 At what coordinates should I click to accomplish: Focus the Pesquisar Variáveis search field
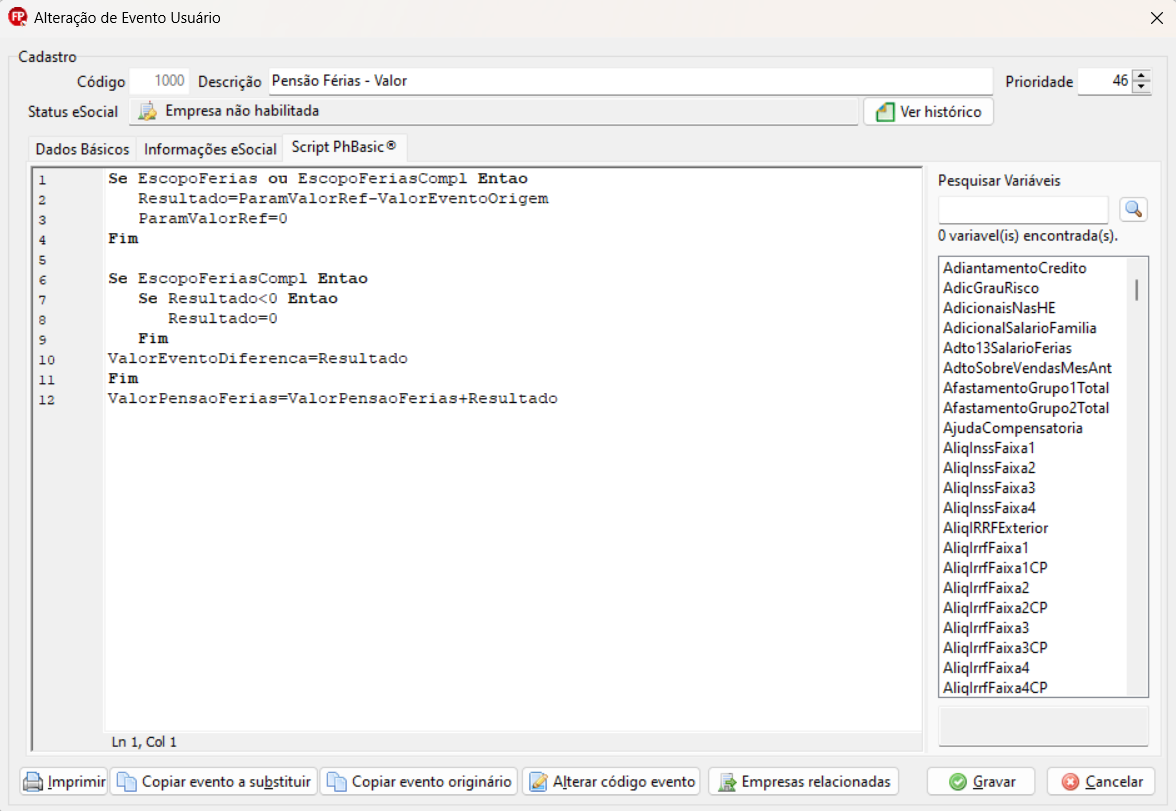1023,209
